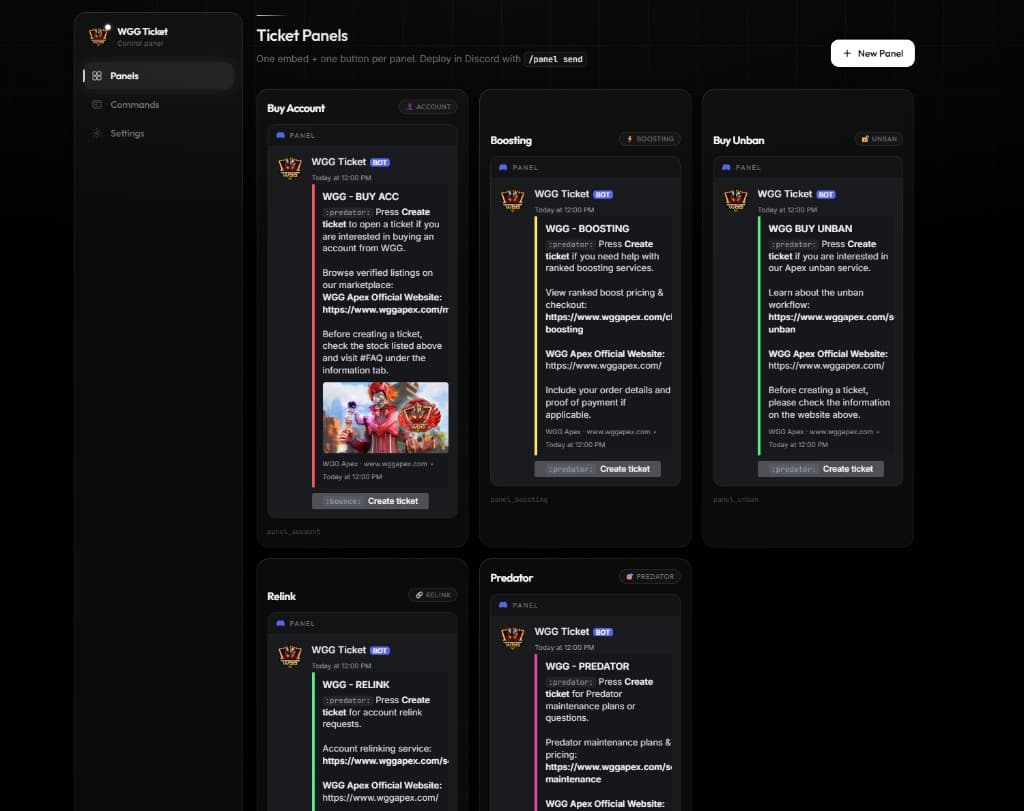Click the 'Boosting' card title

pos(511,140)
